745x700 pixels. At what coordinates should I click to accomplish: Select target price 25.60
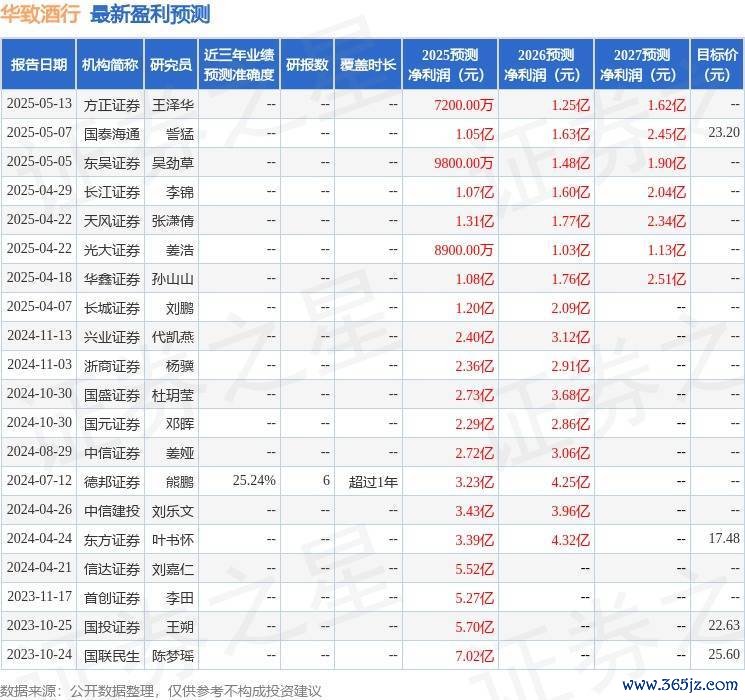[724, 654]
